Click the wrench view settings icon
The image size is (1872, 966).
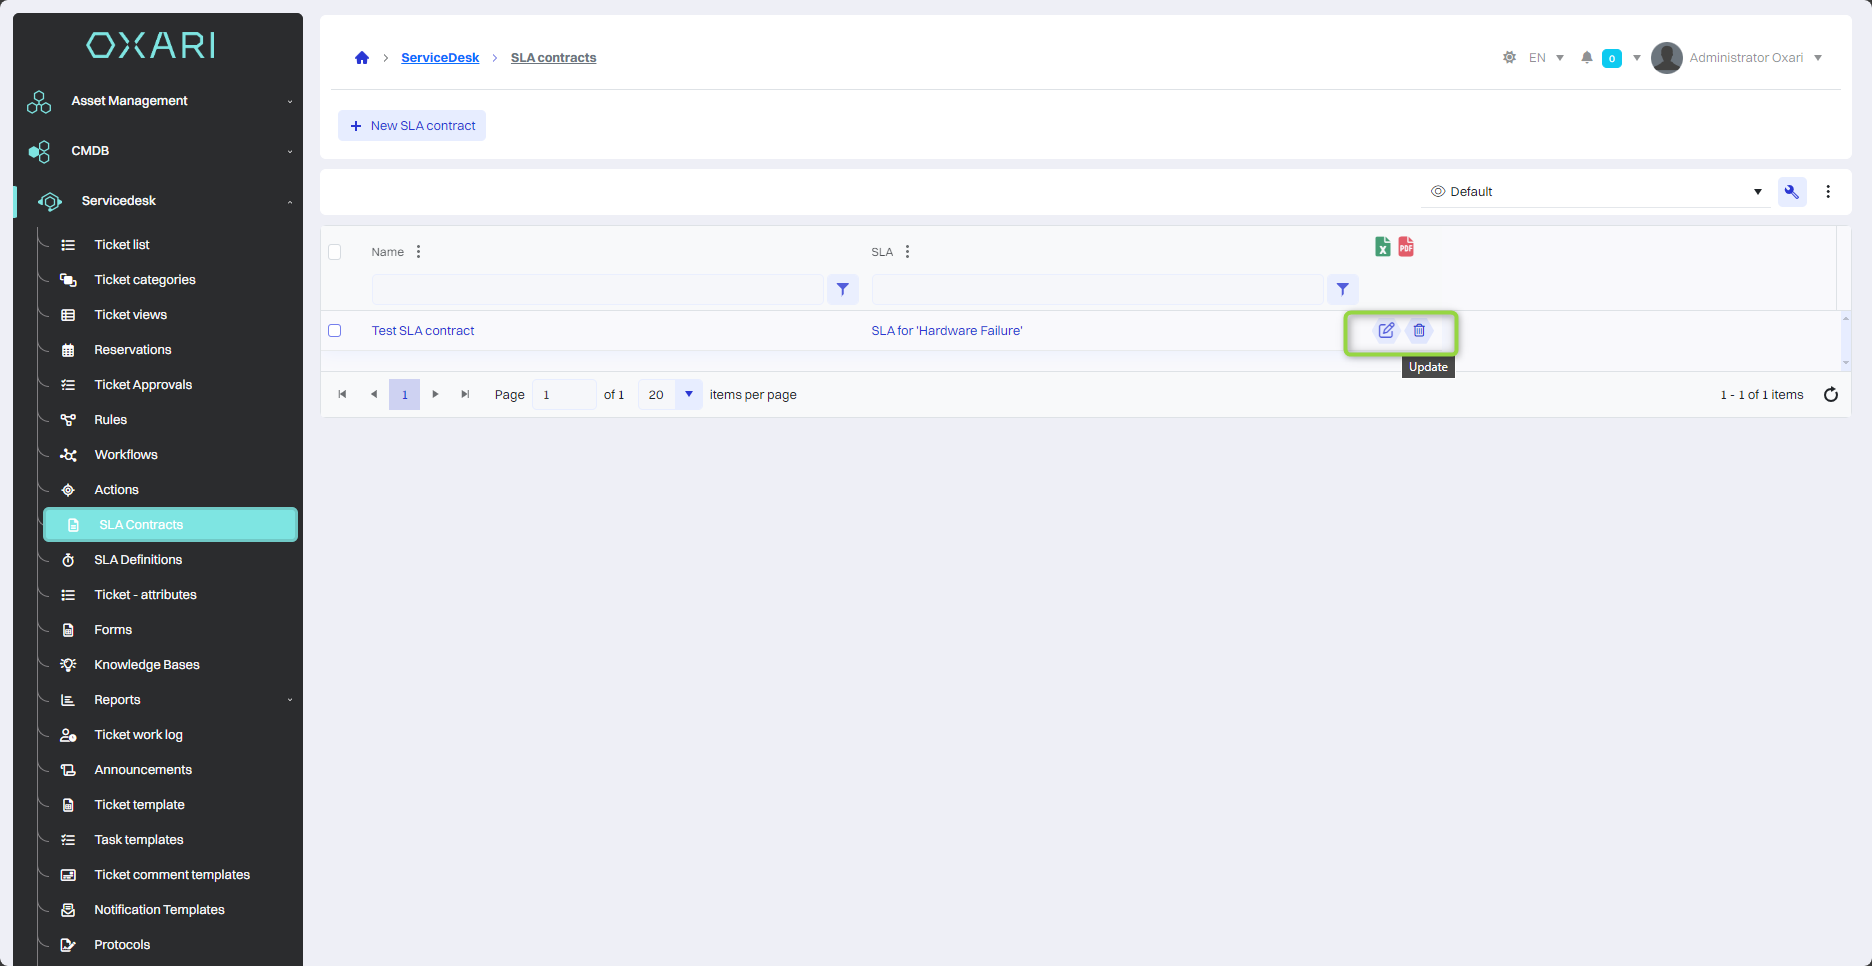[x=1791, y=192]
